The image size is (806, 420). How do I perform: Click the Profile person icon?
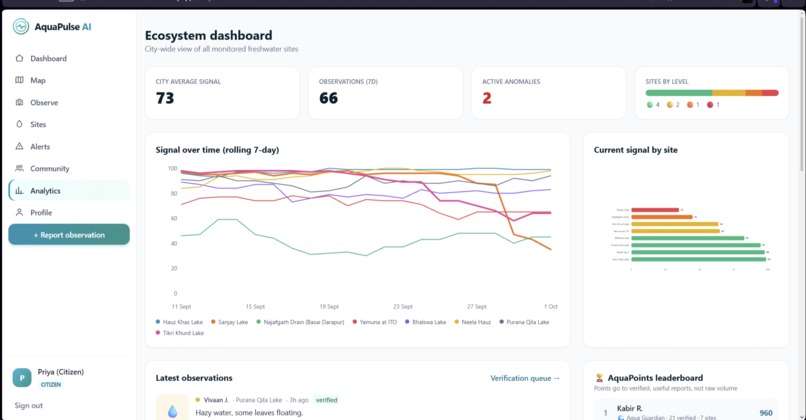(20, 212)
